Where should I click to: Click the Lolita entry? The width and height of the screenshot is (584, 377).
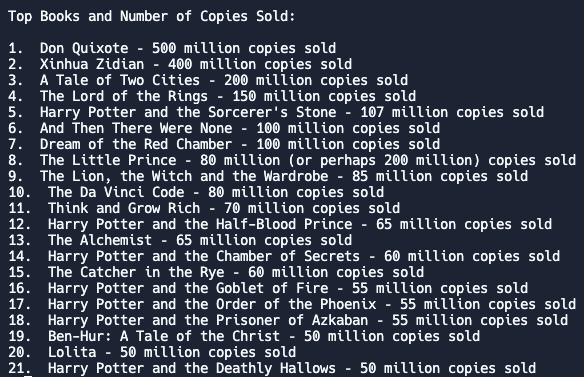pos(152,353)
